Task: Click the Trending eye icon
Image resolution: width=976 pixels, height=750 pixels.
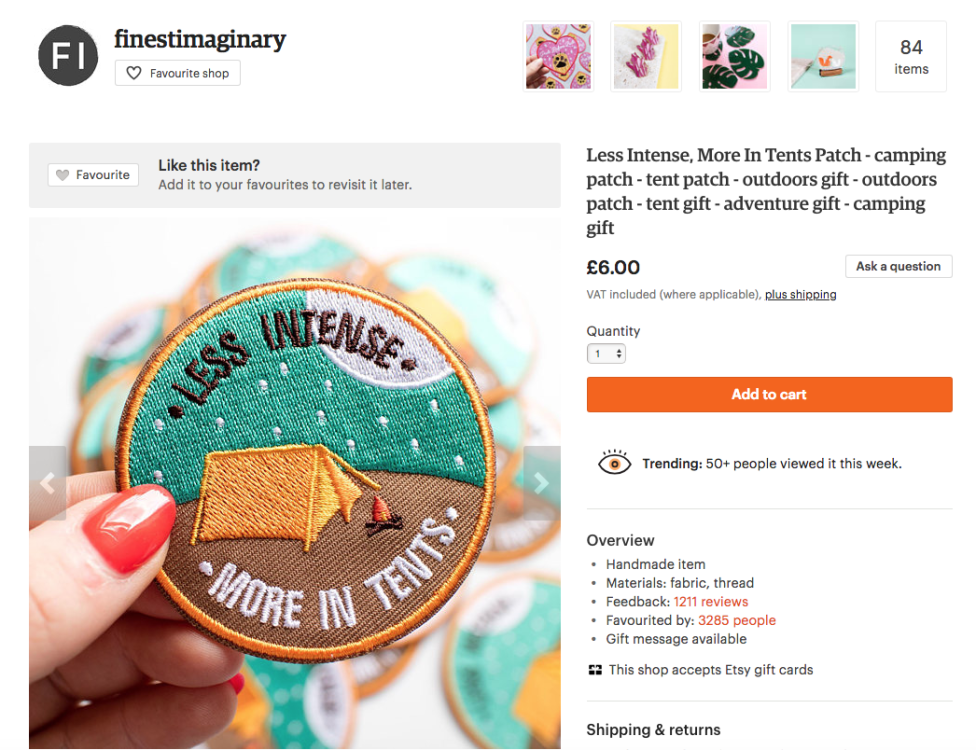Action: [614, 463]
